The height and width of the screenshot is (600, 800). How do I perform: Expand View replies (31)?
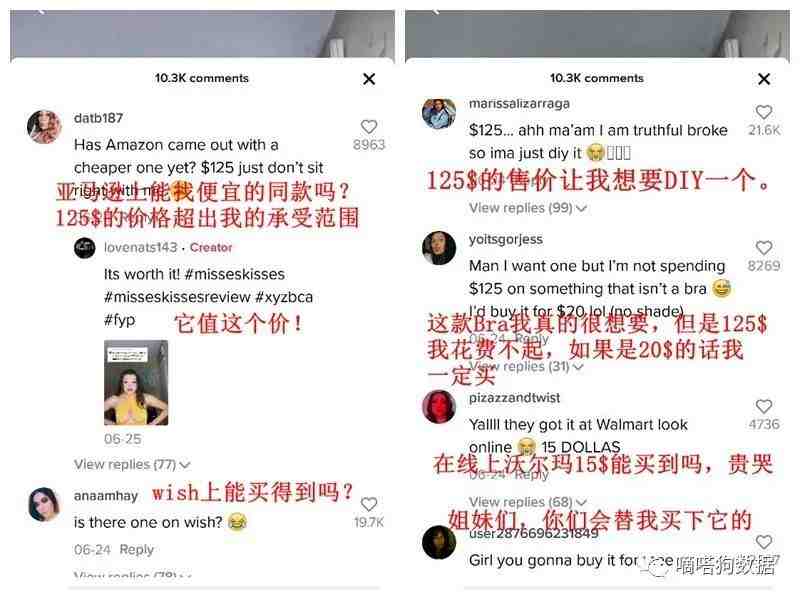[526, 366]
